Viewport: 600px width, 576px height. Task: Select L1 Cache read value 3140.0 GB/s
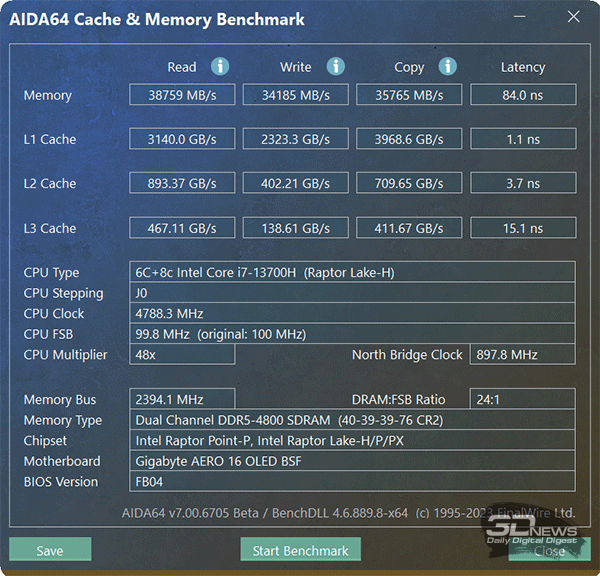pyautogui.click(x=182, y=139)
